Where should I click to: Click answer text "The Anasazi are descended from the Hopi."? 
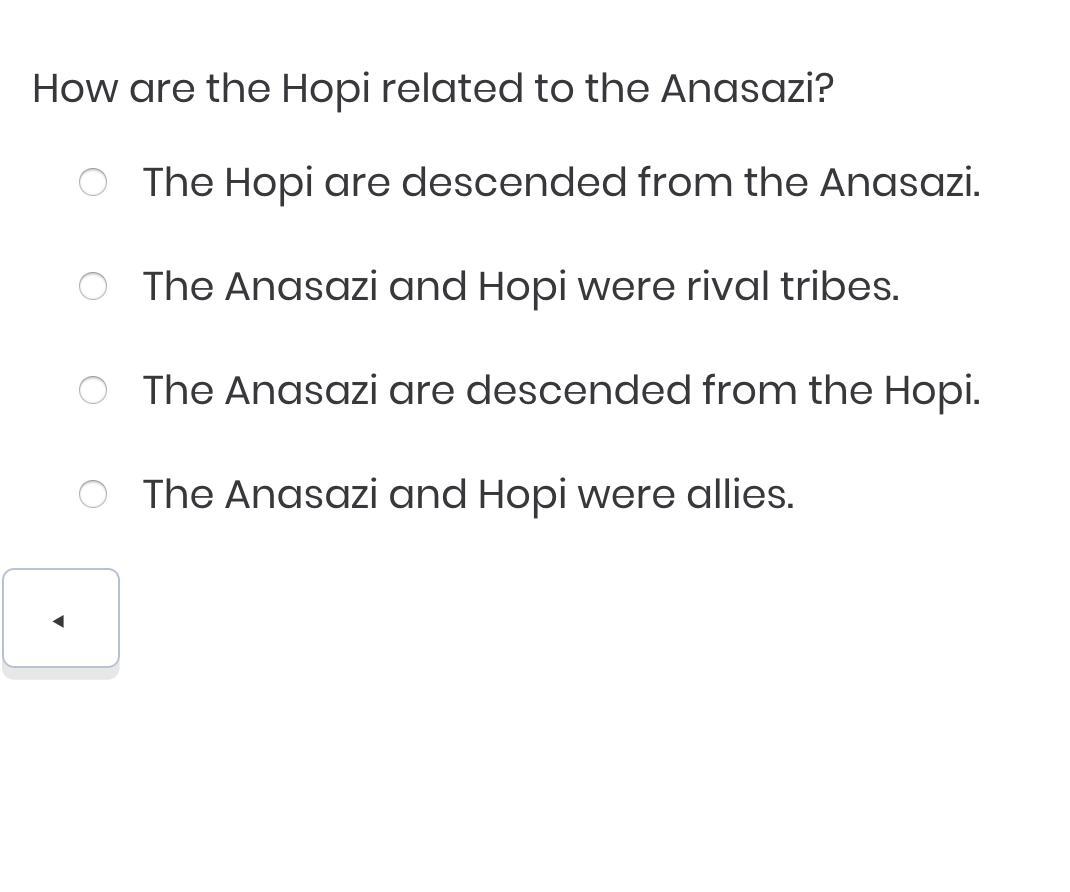tap(561, 391)
